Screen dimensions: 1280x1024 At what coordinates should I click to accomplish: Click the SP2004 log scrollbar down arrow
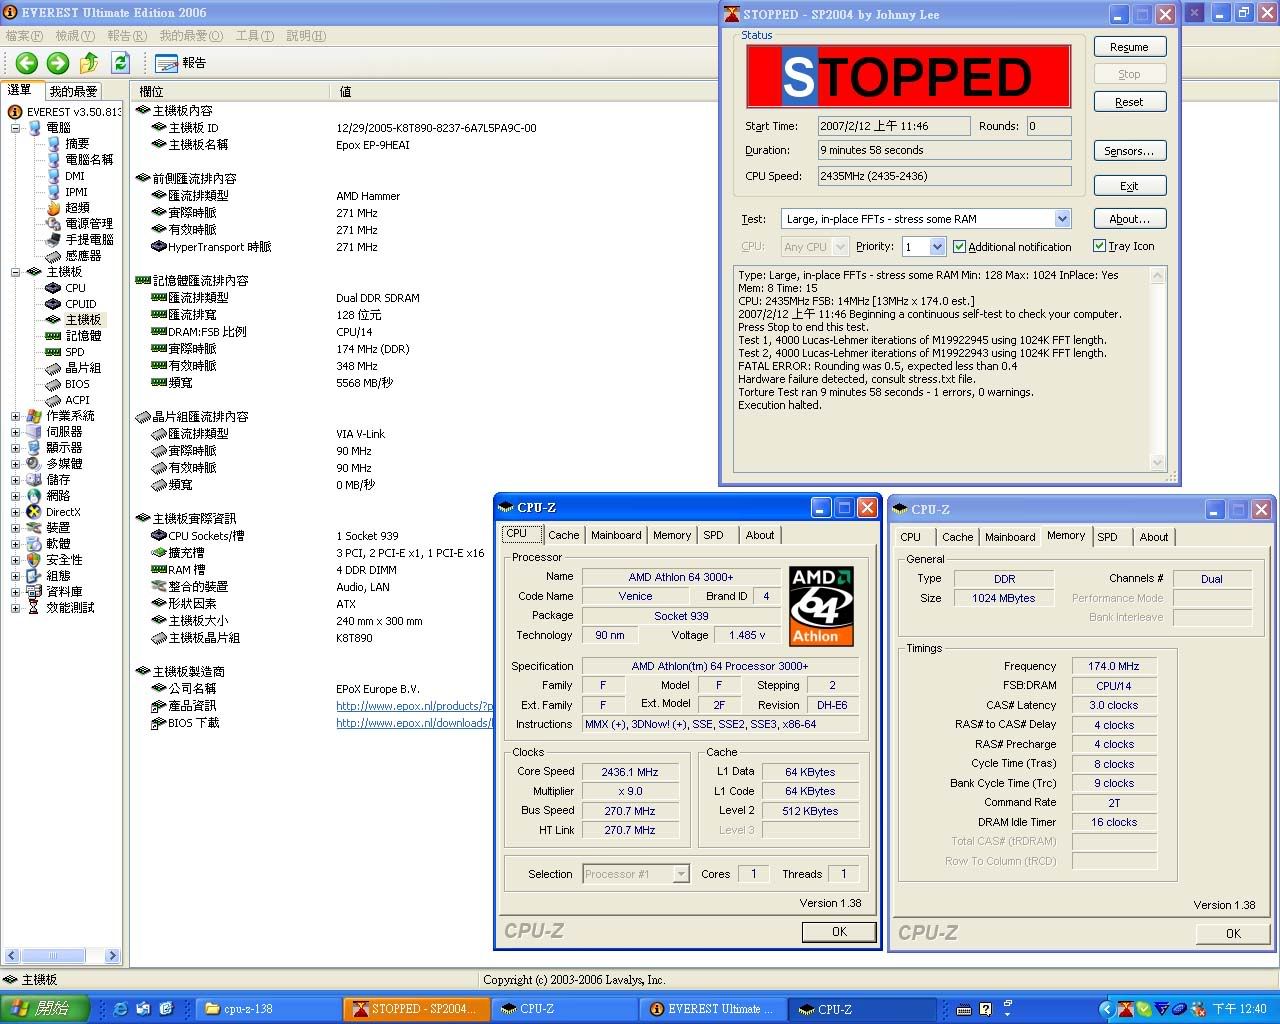[1158, 462]
